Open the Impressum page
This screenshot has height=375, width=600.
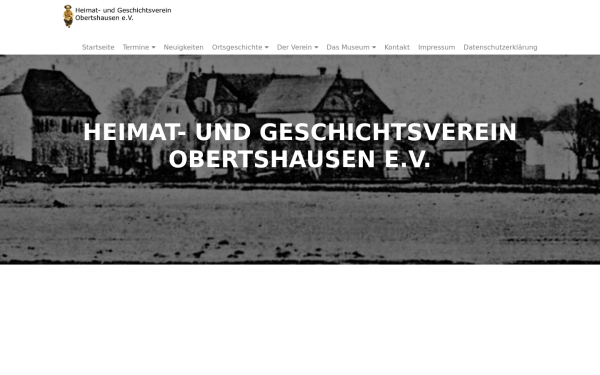click(437, 47)
